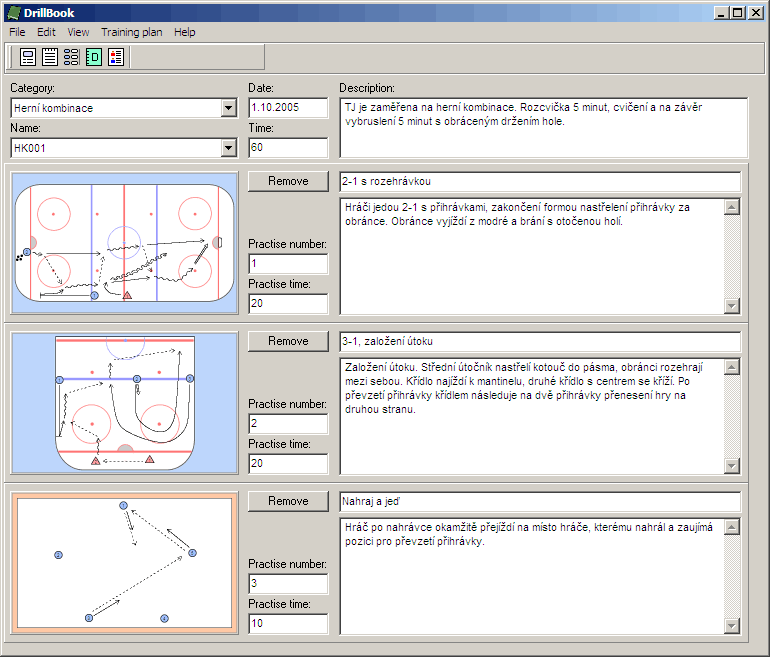Open the Name dropdown showing HK001
This screenshot has height=657, width=770.
[x=228, y=148]
